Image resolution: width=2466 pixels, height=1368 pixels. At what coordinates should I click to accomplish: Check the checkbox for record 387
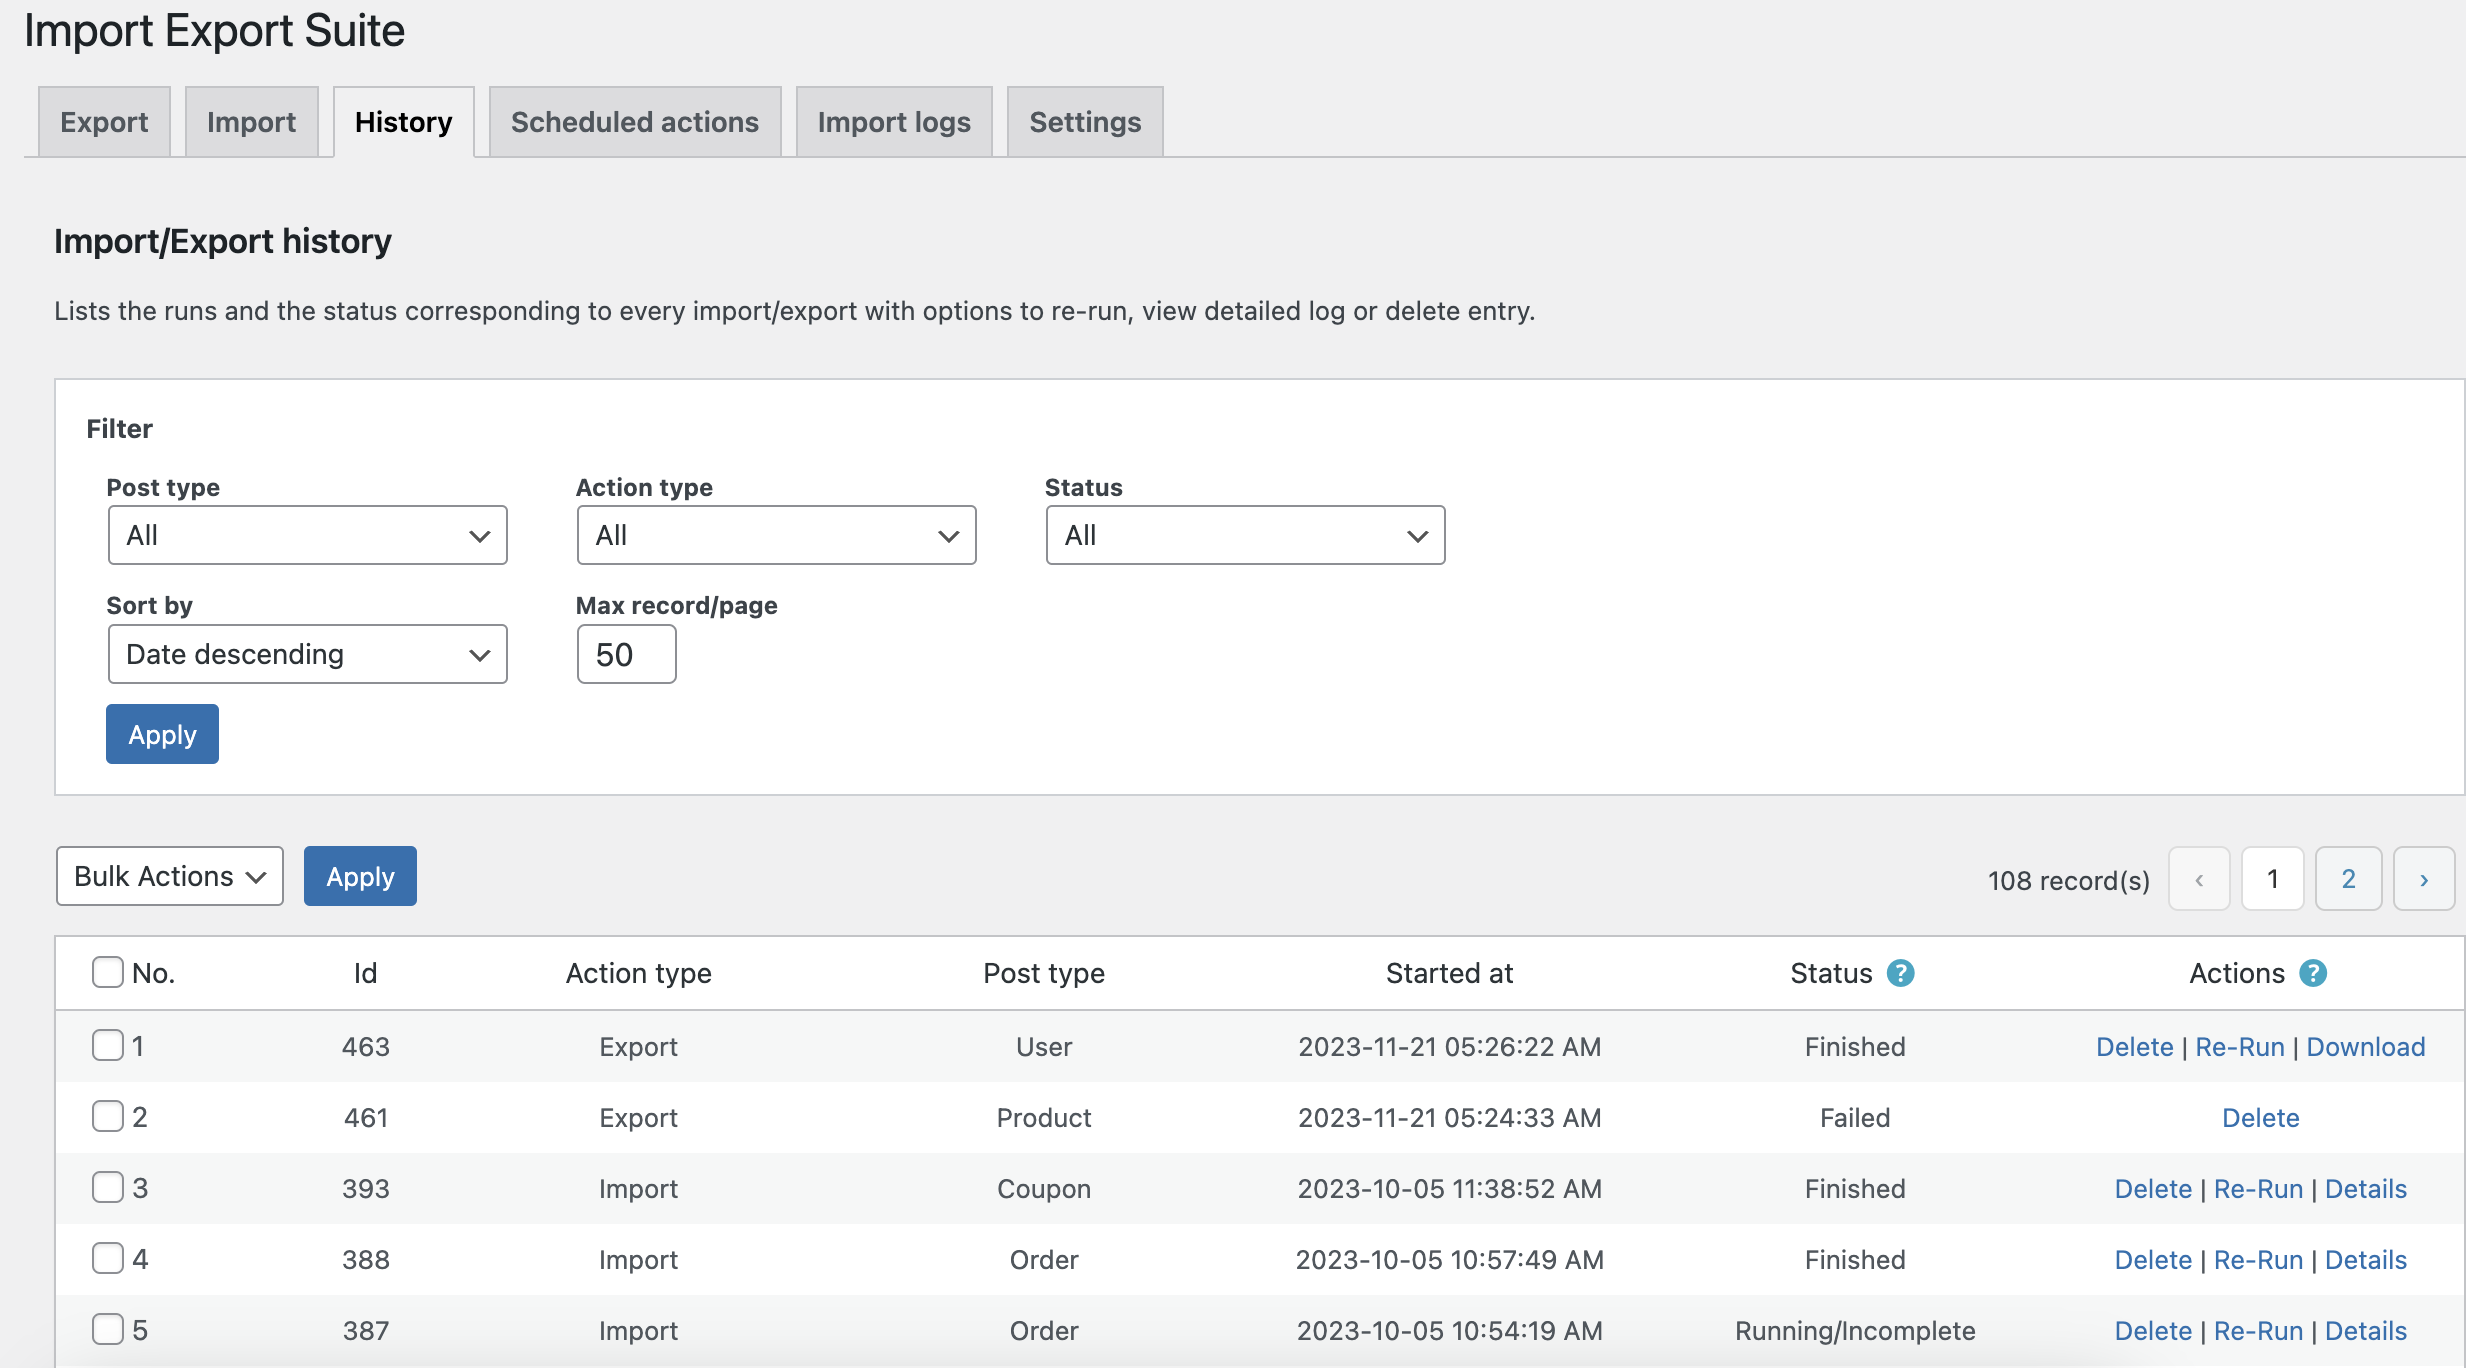(x=107, y=1328)
